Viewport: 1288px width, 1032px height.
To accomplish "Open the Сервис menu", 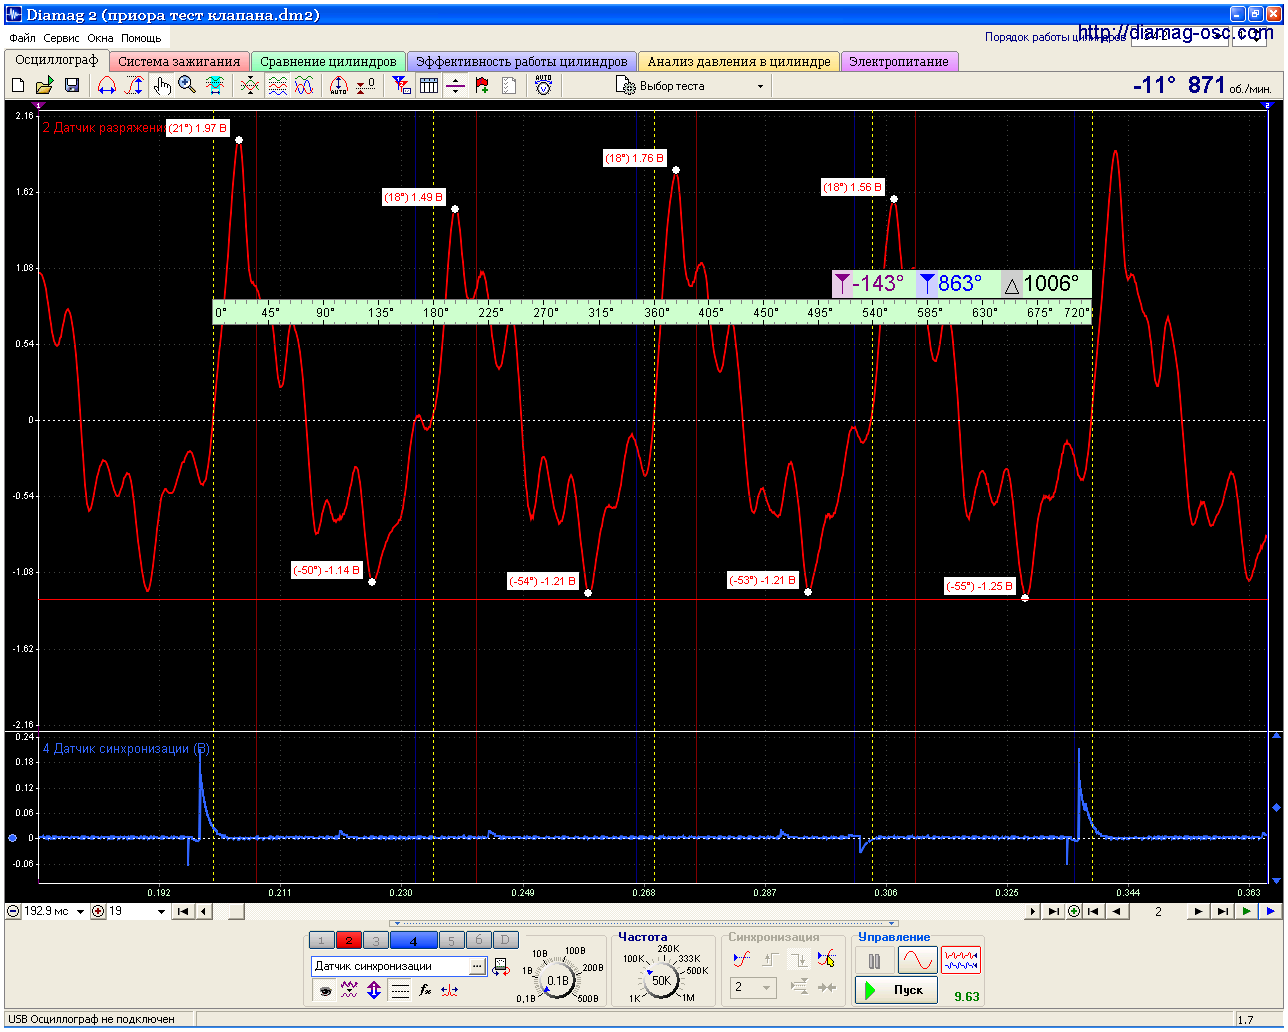I will click(x=62, y=38).
